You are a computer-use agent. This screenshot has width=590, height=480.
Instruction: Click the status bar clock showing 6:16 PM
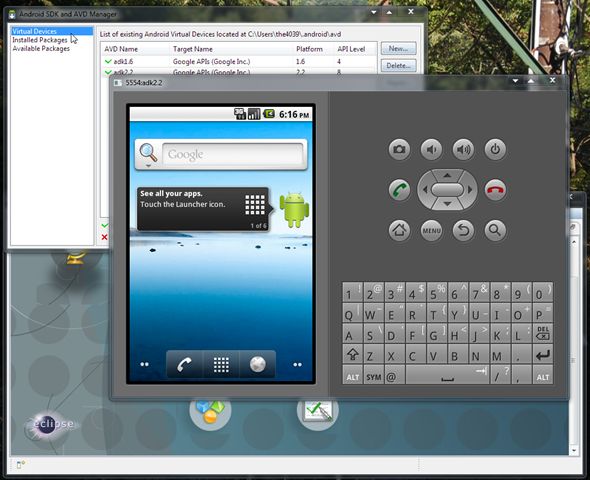294,114
